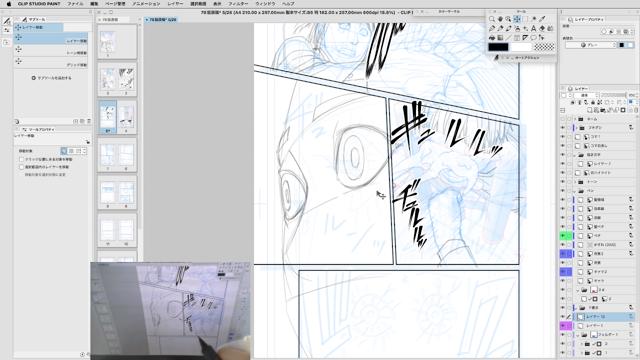This screenshot has height=360, width=640.
Task: Select the Hand move-canvas tool
Action: [x=500, y=19]
